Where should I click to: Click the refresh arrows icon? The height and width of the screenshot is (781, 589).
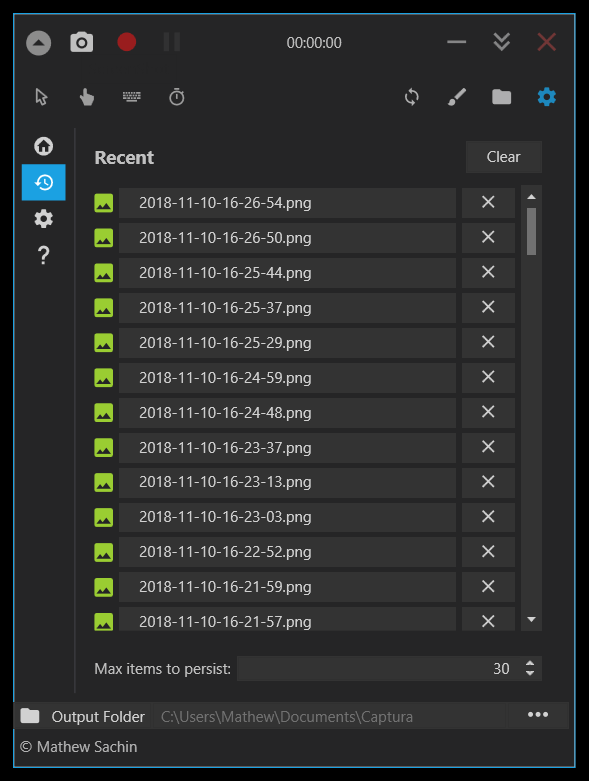[x=412, y=97]
